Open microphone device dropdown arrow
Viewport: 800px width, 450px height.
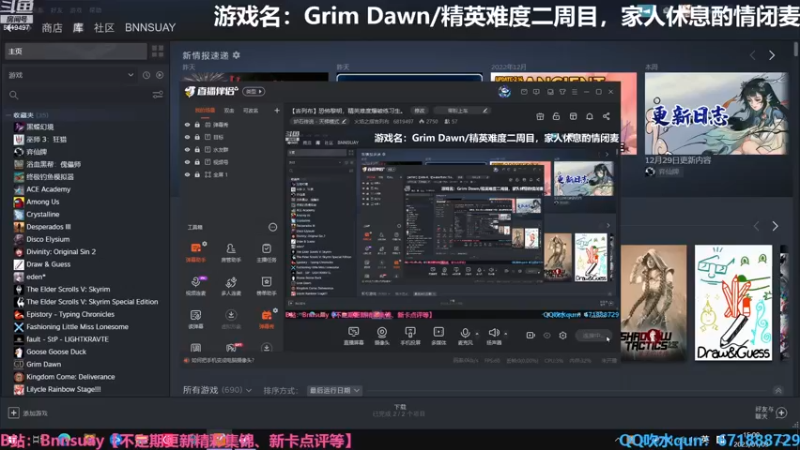click(x=477, y=334)
